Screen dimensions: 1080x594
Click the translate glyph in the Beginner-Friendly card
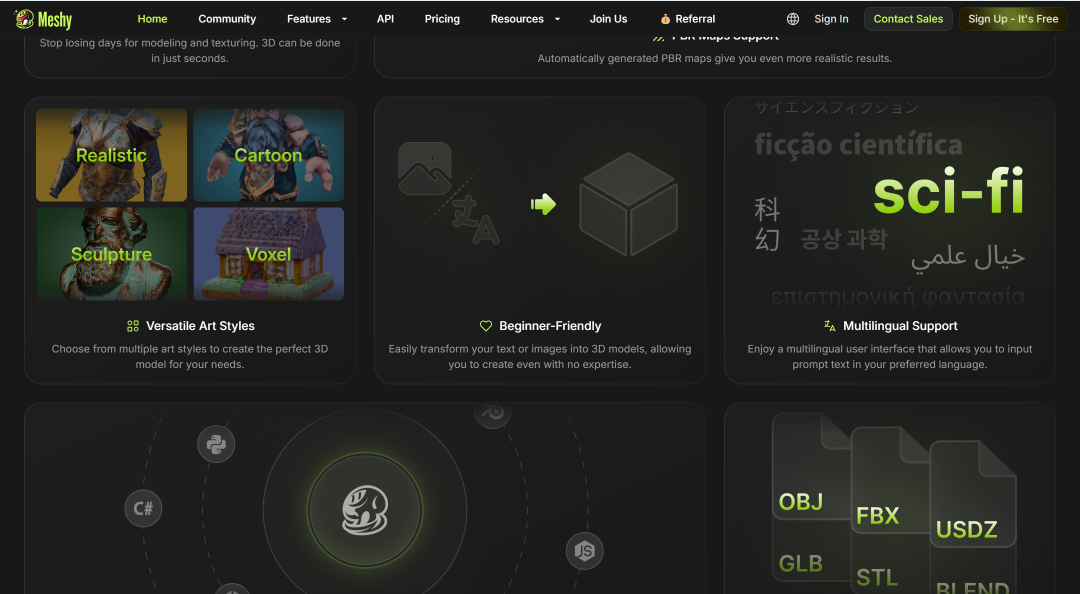point(475,221)
